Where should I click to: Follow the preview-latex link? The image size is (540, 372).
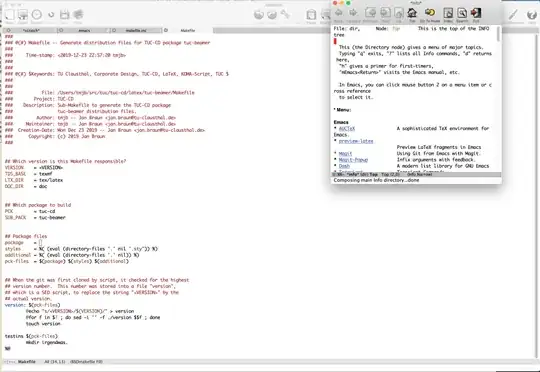click(x=356, y=141)
